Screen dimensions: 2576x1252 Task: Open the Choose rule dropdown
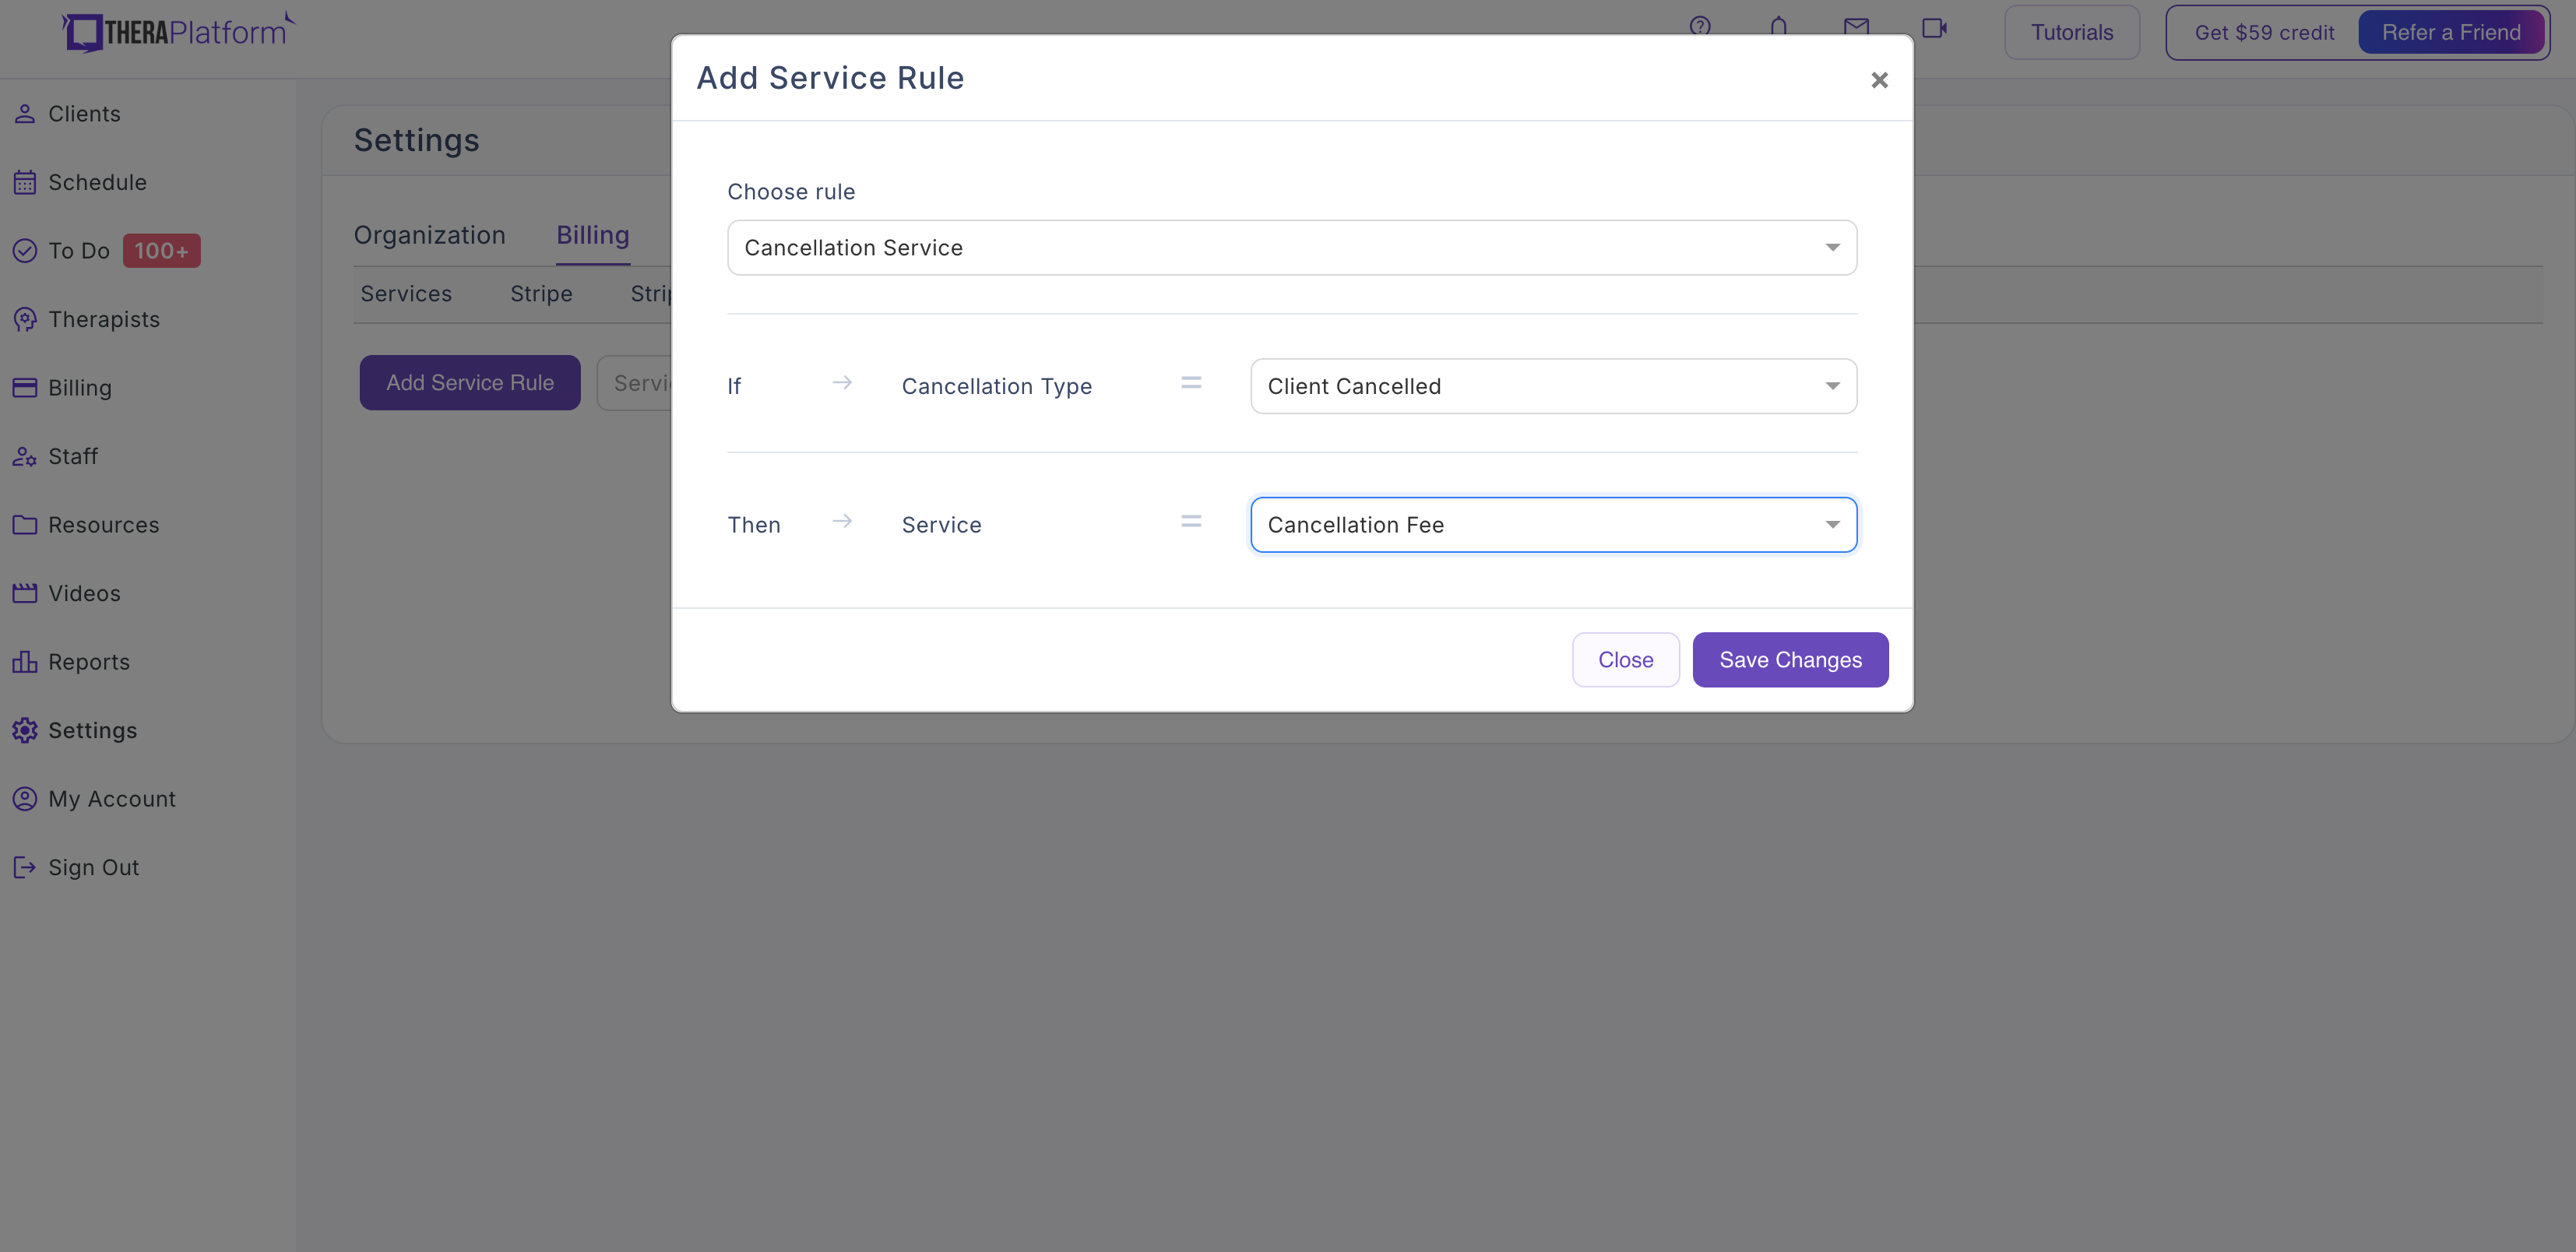click(x=1292, y=247)
